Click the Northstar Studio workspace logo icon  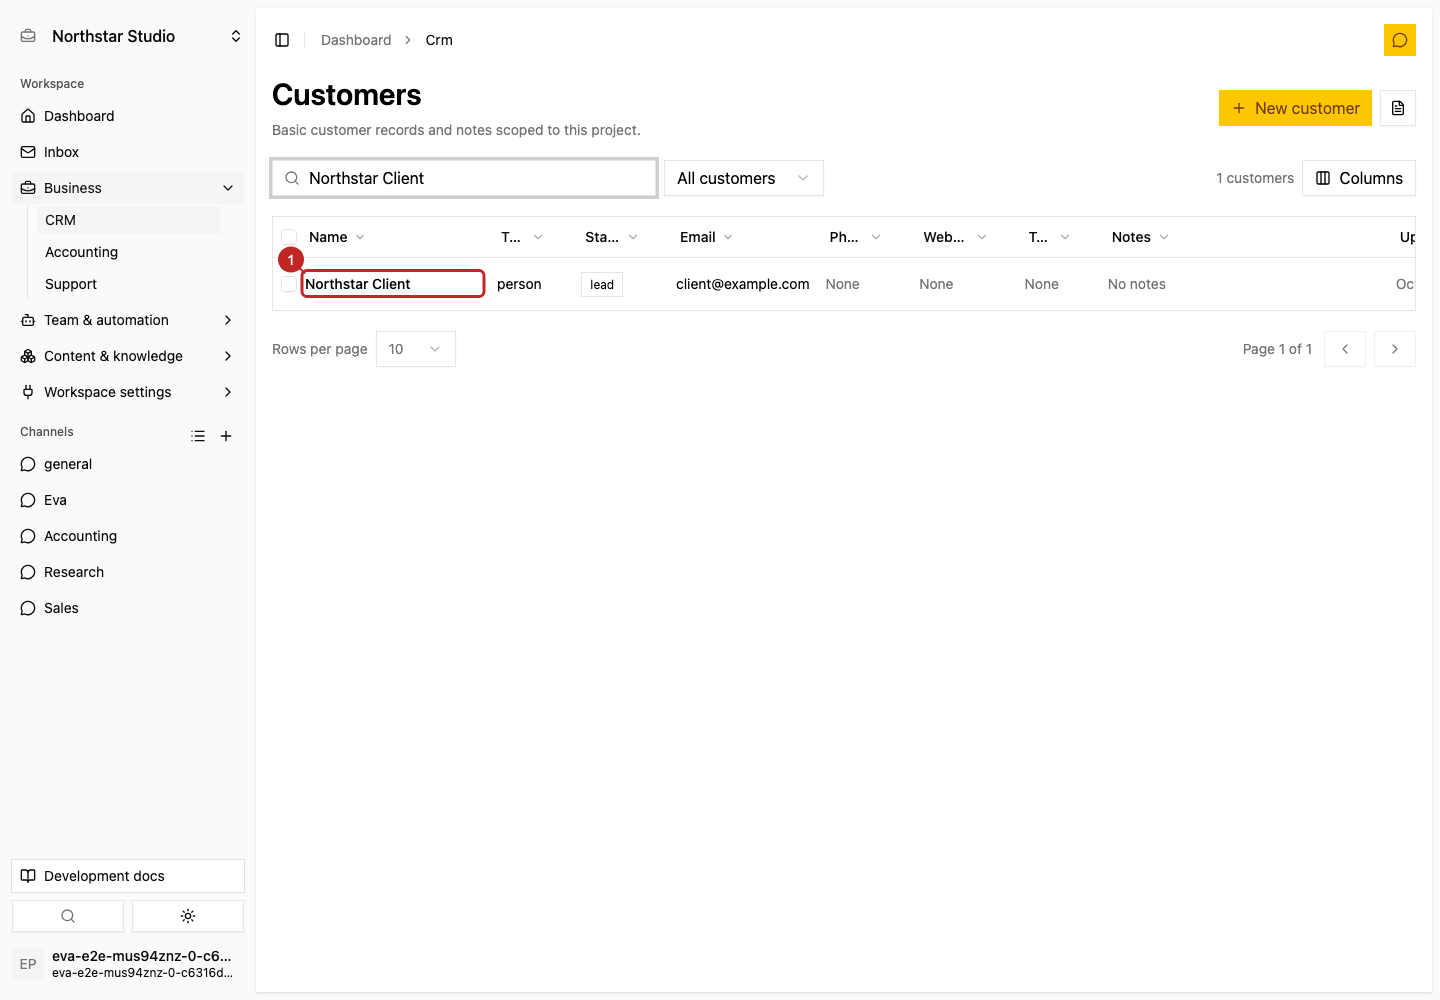tap(28, 36)
